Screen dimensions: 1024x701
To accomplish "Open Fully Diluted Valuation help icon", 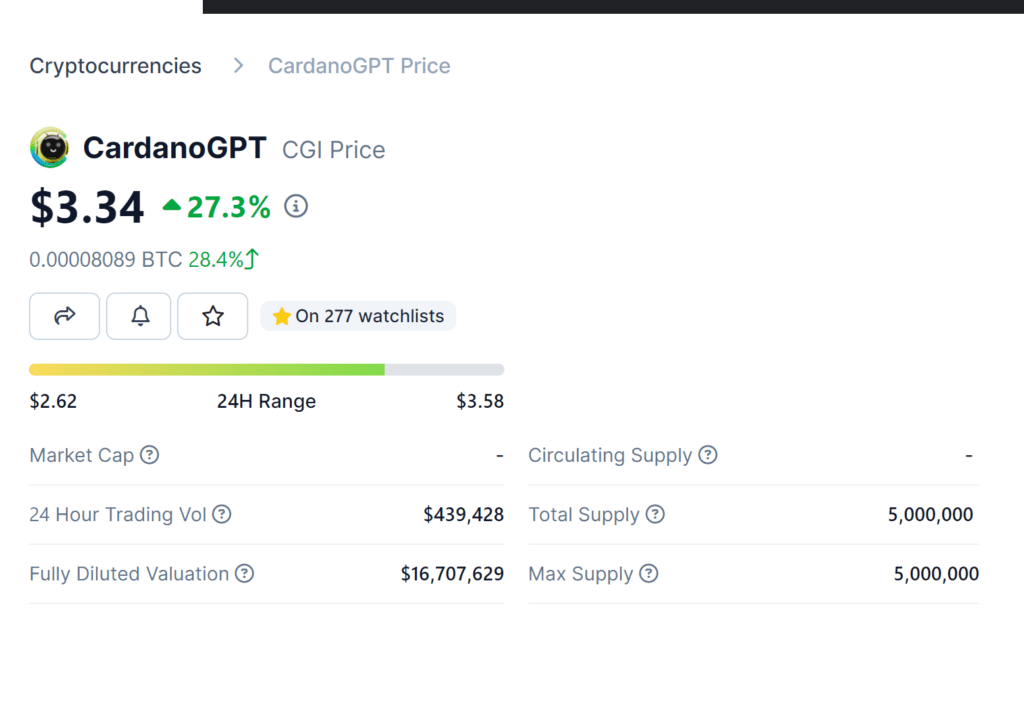I will (x=244, y=574).
